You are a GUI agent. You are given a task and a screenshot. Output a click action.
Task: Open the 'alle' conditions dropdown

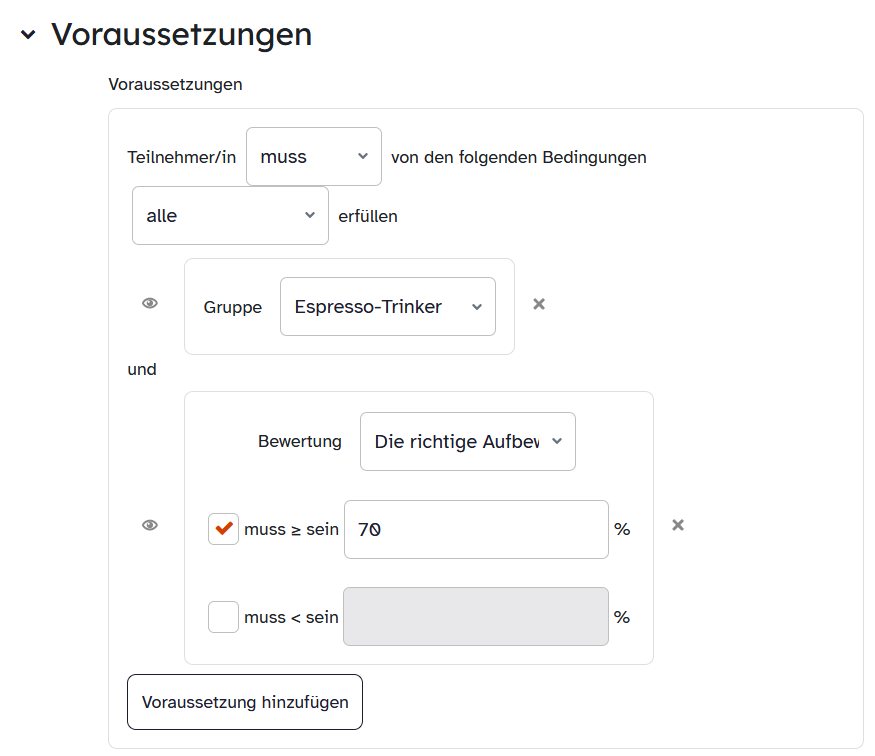click(x=230, y=216)
